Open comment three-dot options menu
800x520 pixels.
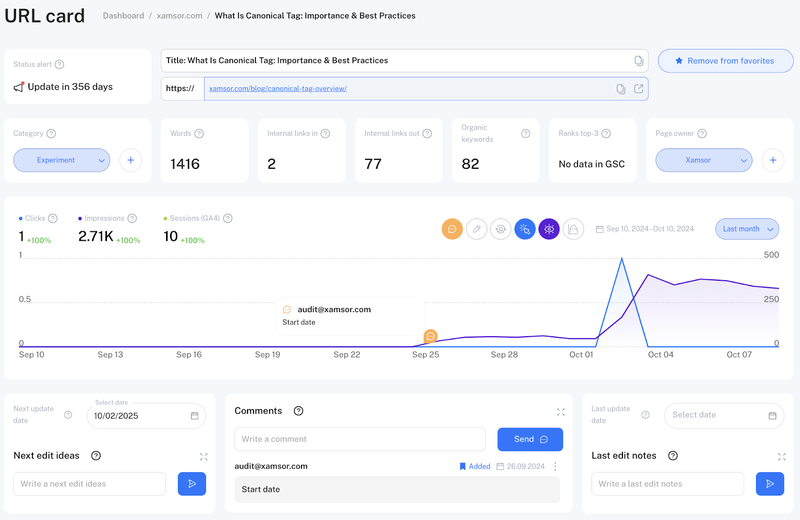(x=555, y=466)
